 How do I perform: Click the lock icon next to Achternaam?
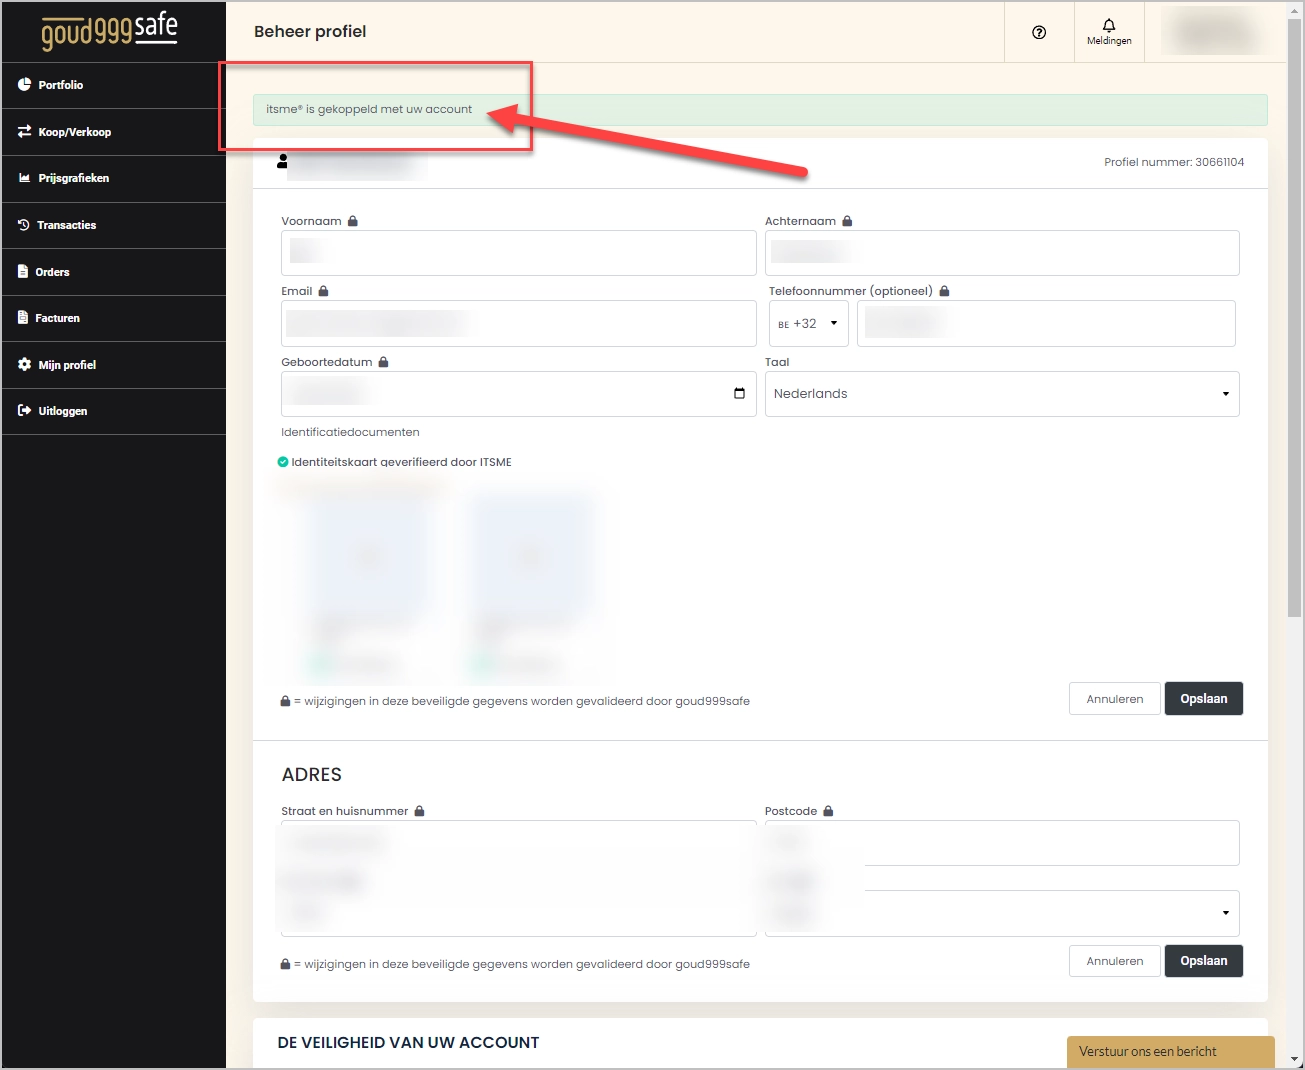click(x=847, y=221)
